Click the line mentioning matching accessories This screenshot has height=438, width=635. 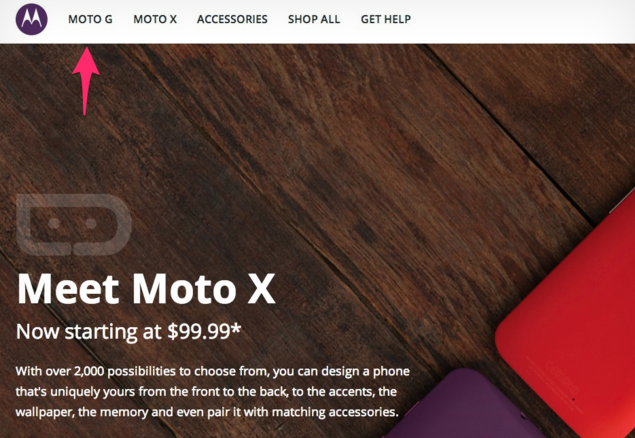coord(207,412)
